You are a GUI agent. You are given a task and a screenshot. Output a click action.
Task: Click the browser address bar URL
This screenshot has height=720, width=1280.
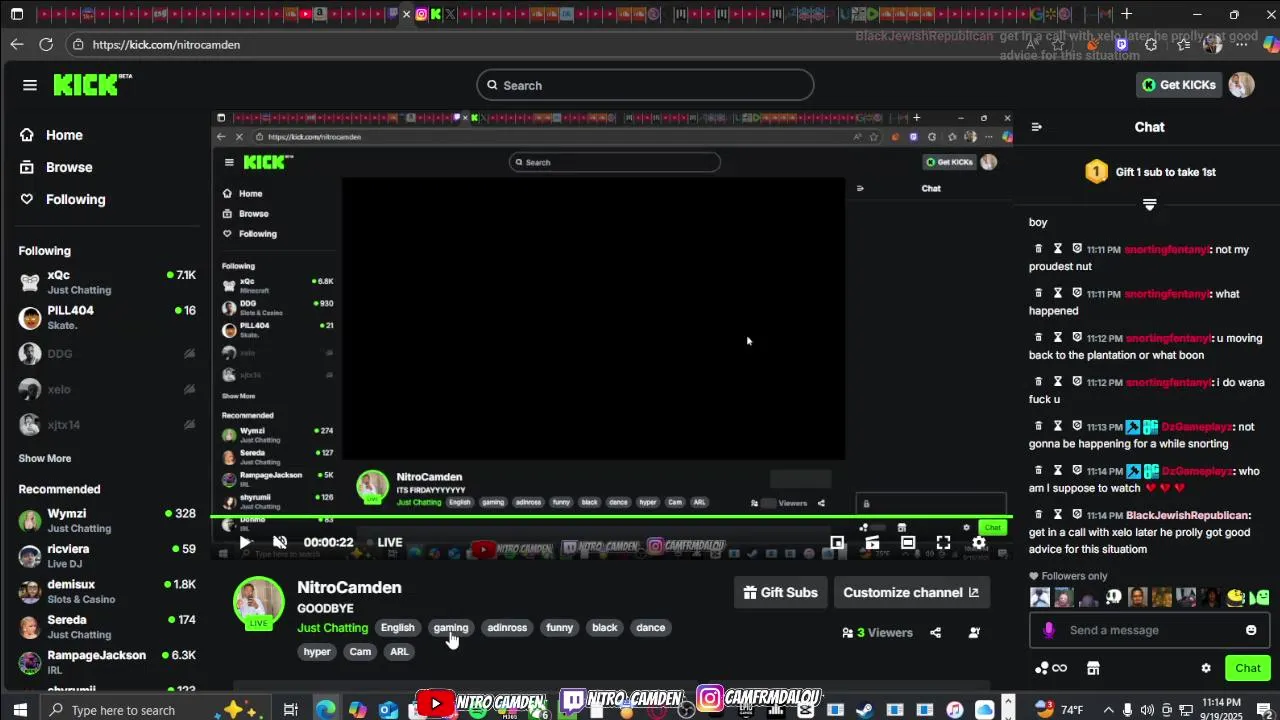[166, 44]
